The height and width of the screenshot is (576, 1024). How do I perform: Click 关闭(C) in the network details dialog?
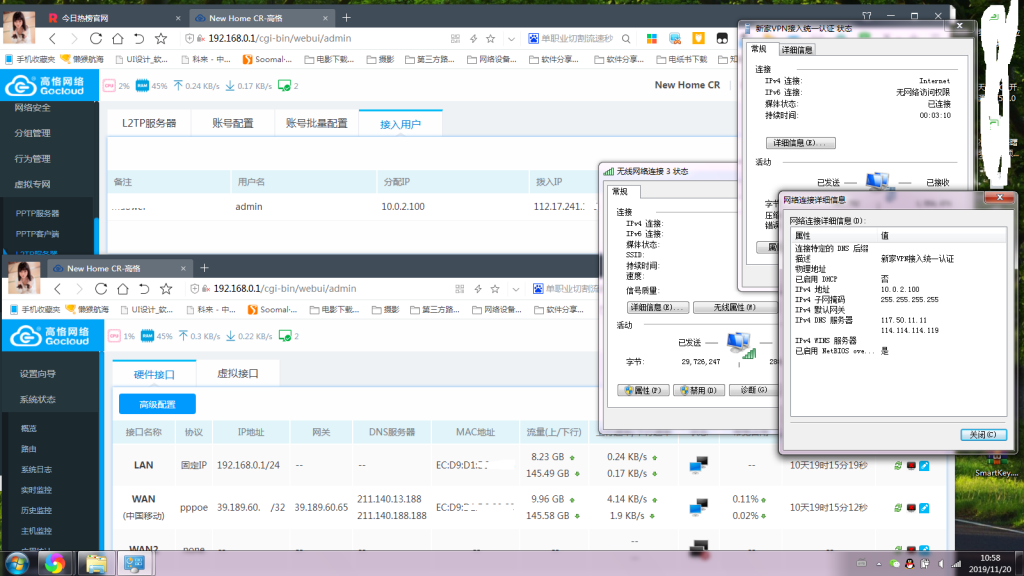click(x=983, y=434)
